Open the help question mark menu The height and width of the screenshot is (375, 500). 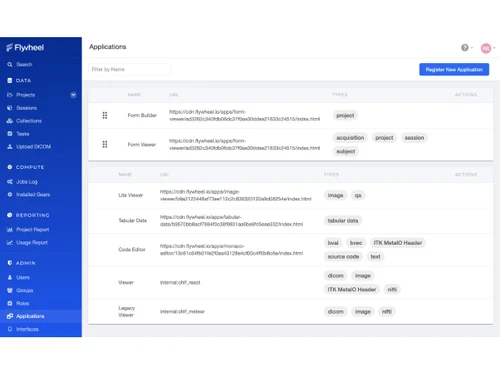(467, 48)
